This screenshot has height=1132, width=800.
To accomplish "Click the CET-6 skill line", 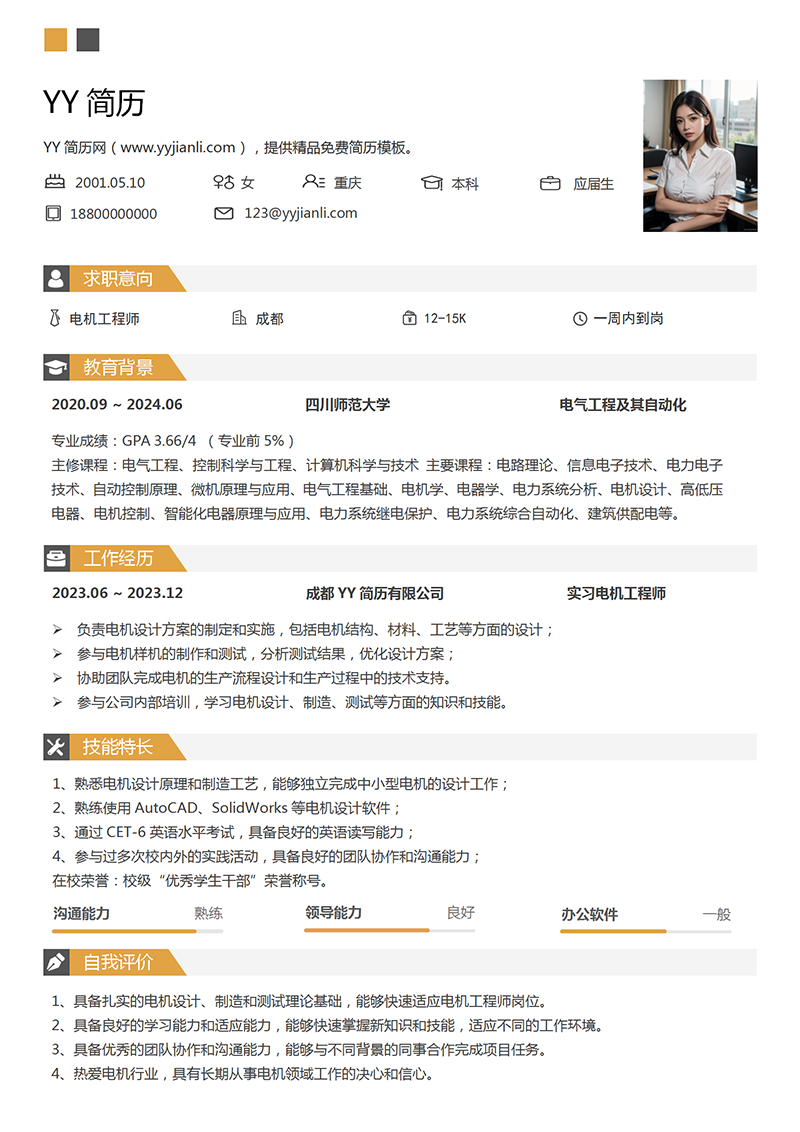I will (x=233, y=832).
